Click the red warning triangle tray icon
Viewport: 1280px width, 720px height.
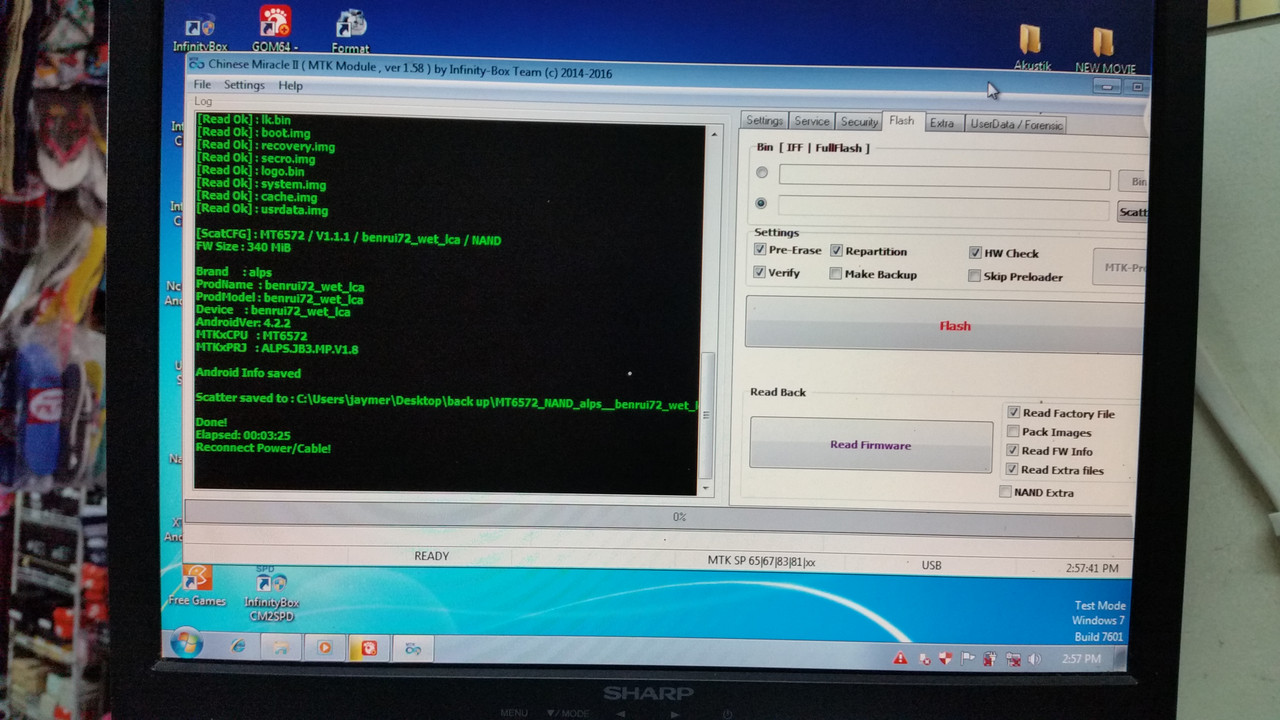(x=900, y=658)
